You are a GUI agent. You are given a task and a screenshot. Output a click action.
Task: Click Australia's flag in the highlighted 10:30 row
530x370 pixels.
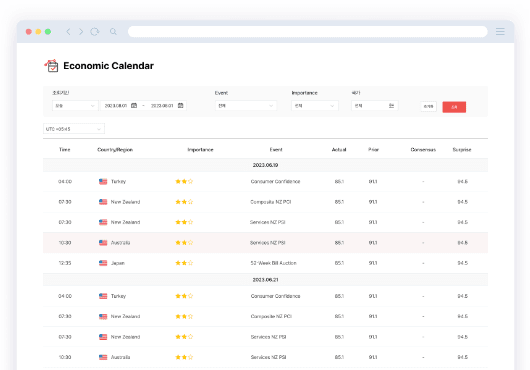click(103, 243)
